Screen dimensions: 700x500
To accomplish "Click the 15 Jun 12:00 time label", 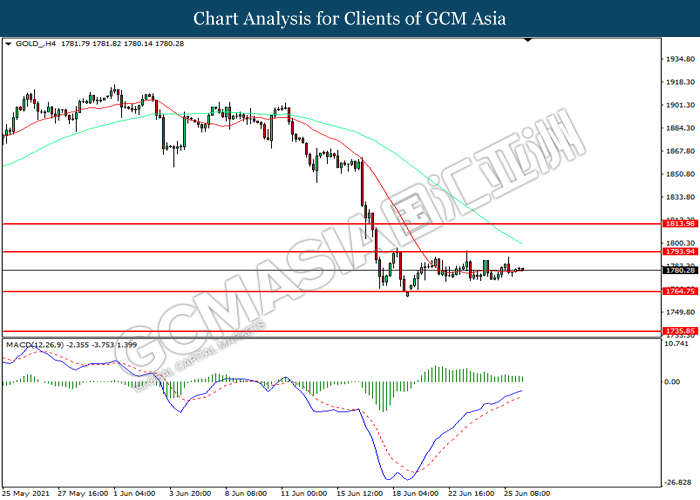I will pyautogui.click(x=360, y=493).
